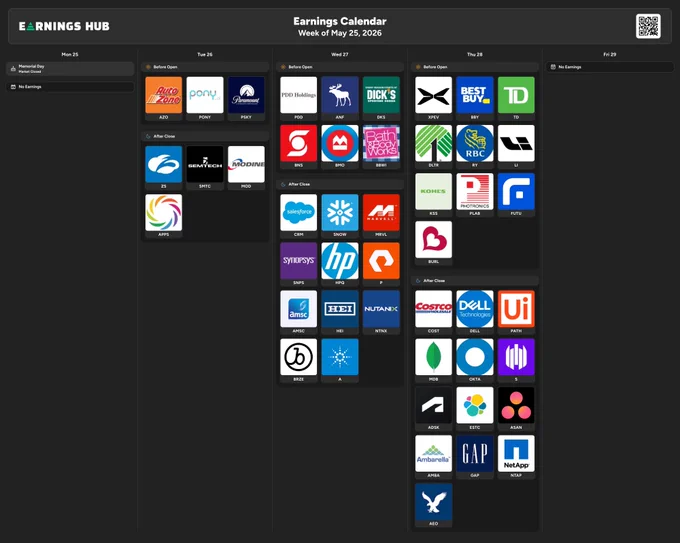Select the MongoDB leaf MDB logo

point(433,357)
